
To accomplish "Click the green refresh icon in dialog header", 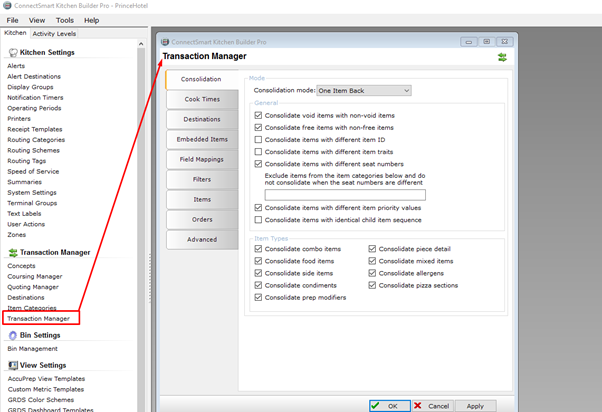I will (x=502, y=58).
